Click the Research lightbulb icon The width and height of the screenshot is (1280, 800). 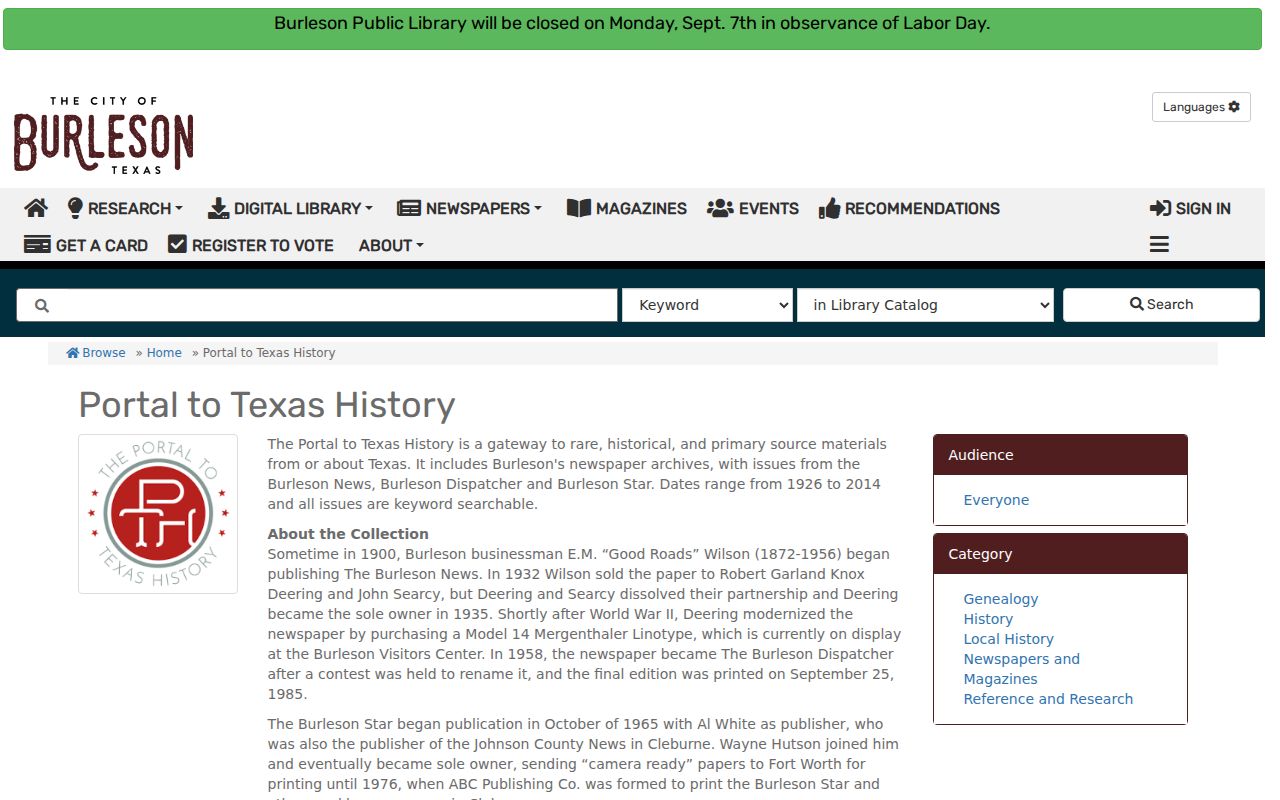click(x=75, y=208)
